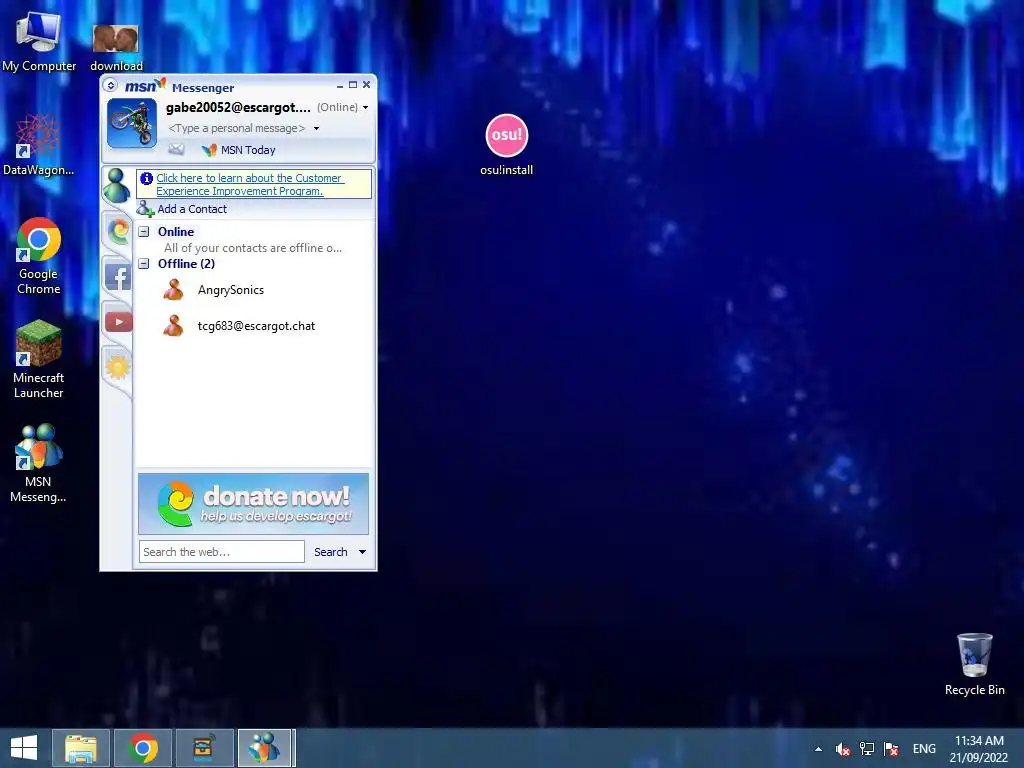1024x768 pixels.
Task: Open the Google Chrome desktop shortcut
Action: [x=39, y=256]
